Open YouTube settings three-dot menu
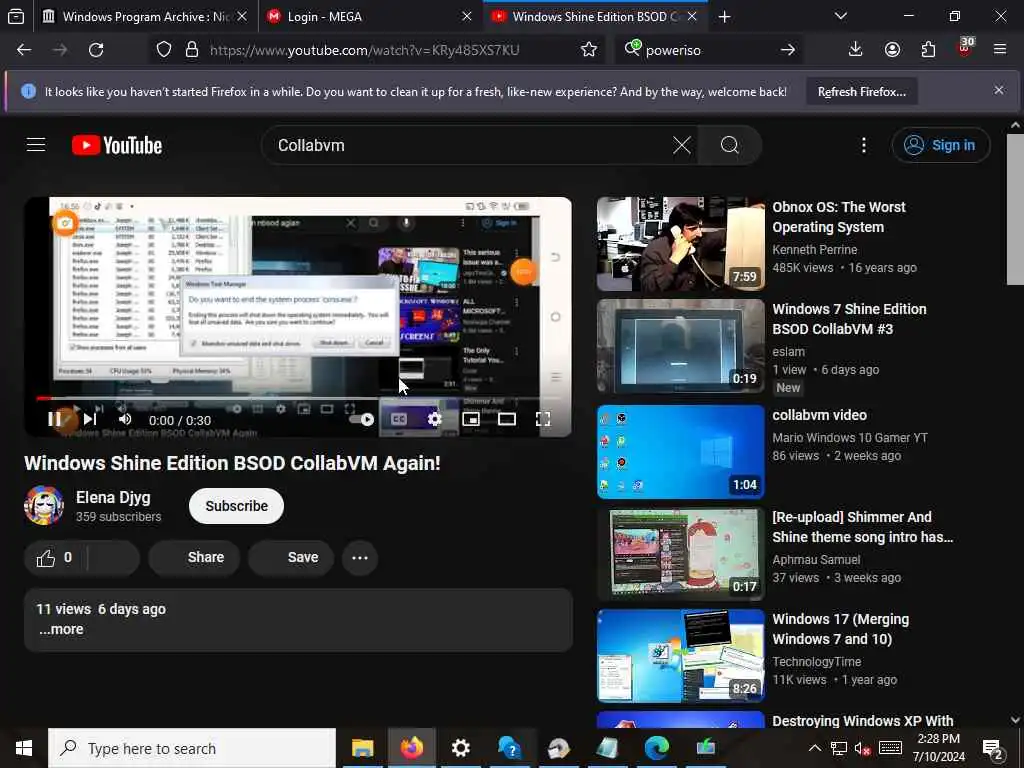 pos(863,145)
